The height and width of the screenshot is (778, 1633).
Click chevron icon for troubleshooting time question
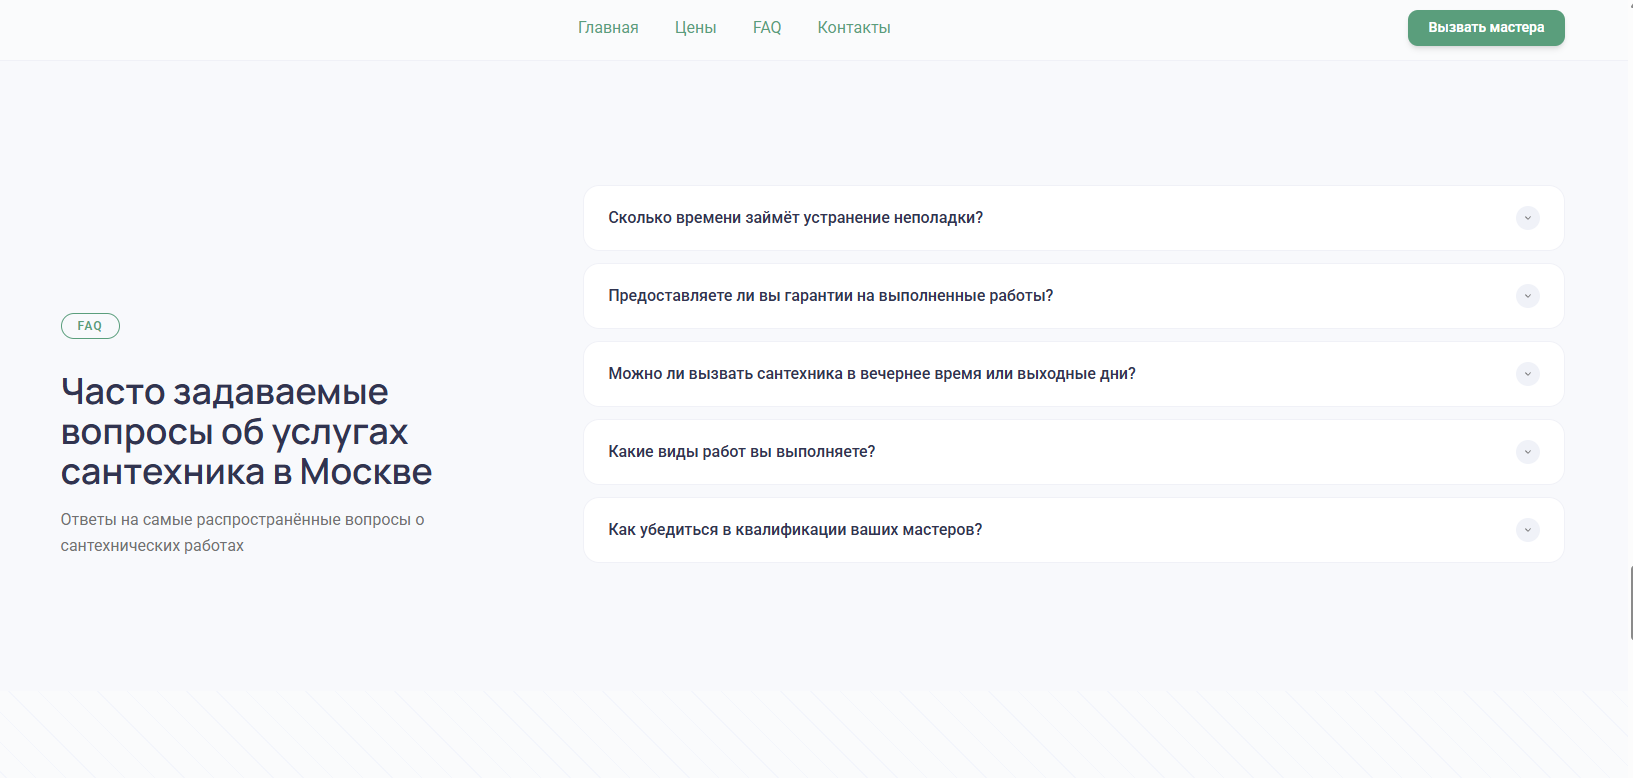[1527, 218]
